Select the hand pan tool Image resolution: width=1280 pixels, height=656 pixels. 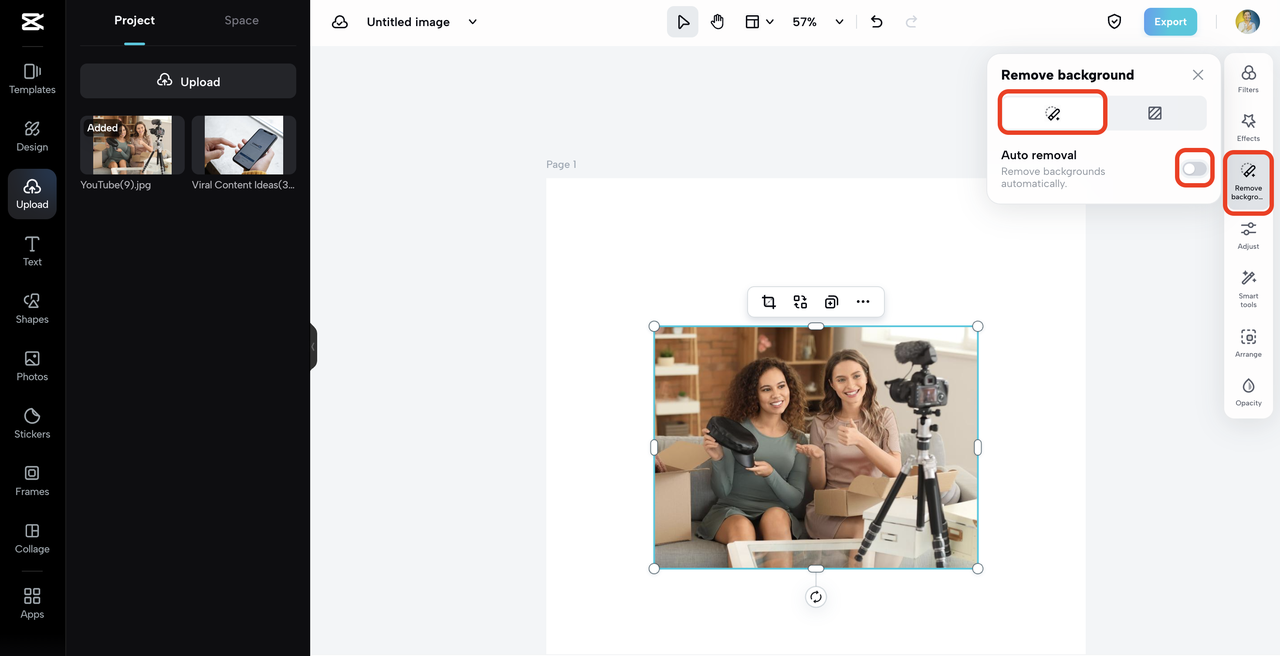pos(718,22)
